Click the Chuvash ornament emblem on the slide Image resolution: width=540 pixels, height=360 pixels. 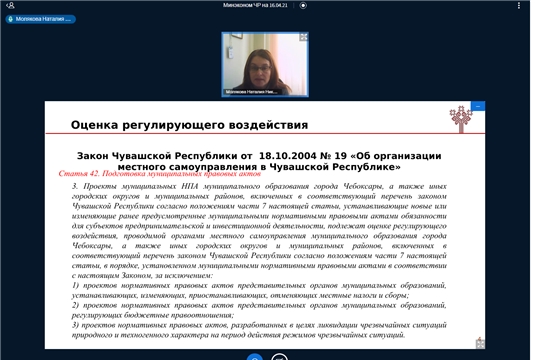pos(461,119)
